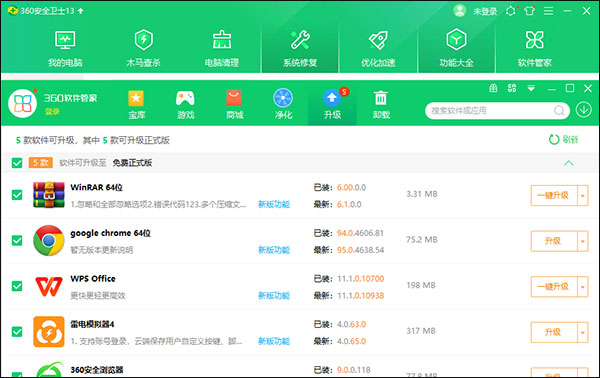Open 新版功能 link for WPS Office

click(274, 295)
